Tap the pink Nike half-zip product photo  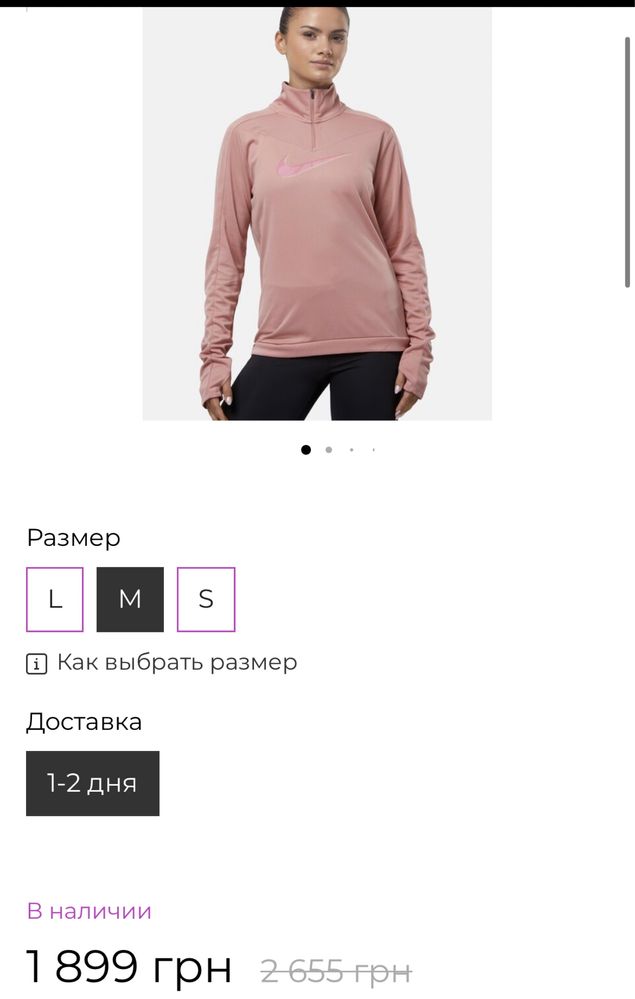[x=317, y=213]
